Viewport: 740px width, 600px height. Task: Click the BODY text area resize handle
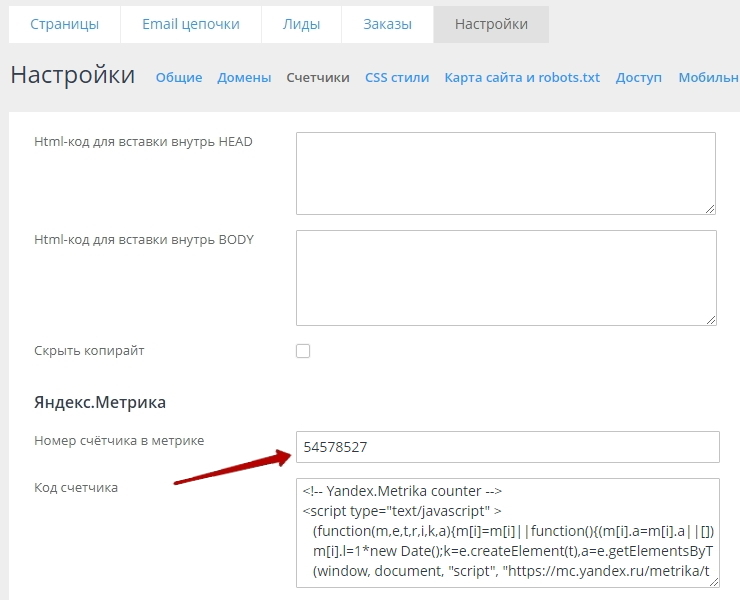[x=710, y=320]
